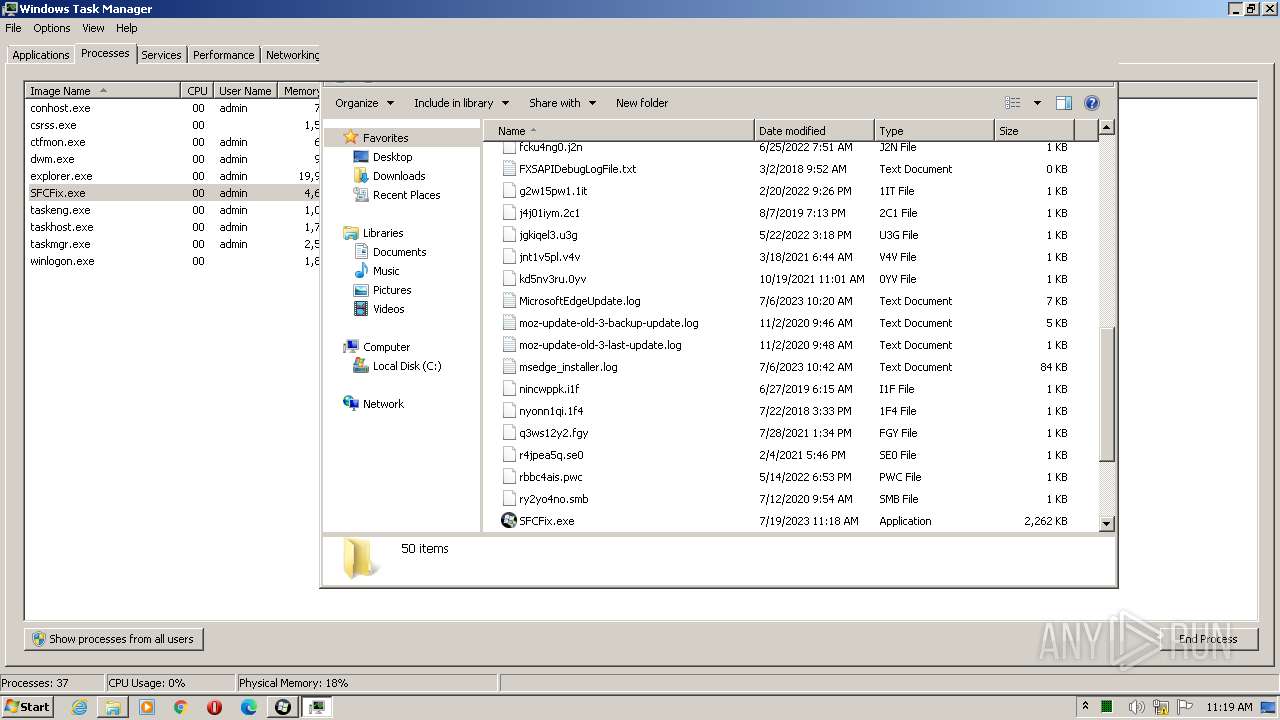Open Microsoft Edge from the taskbar
This screenshot has width=1280, height=720.
[x=249, y=707]
